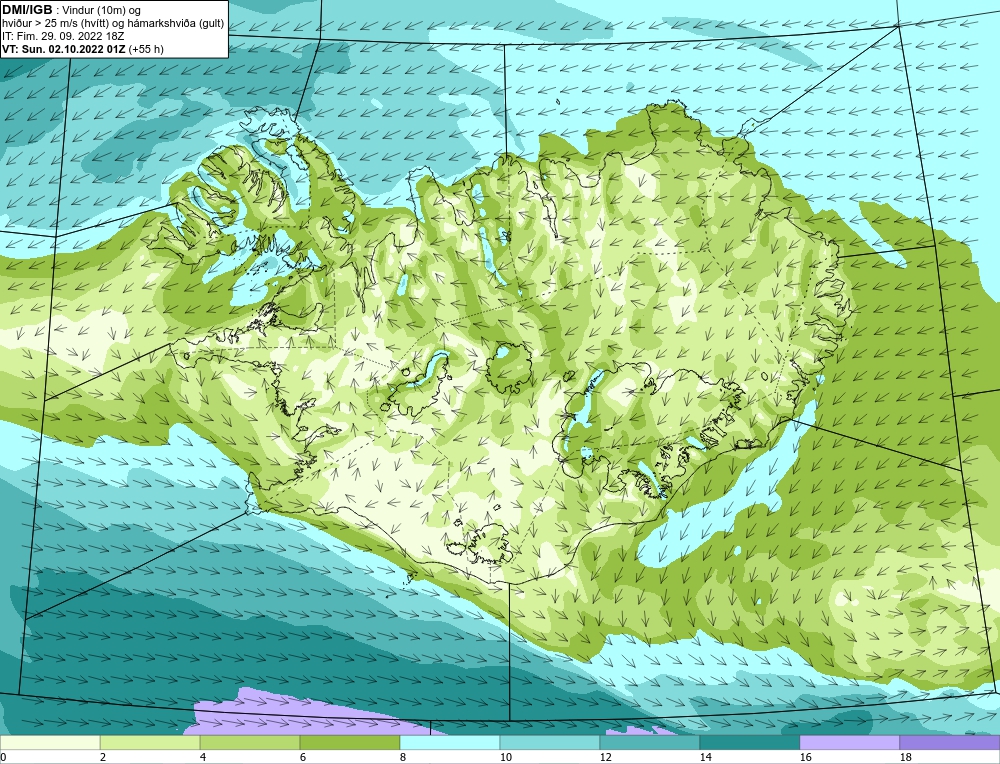The height and width of the screenshot is (764, 1000).
Task: Click the legend value '14'
Action: [x=705, y=757]
